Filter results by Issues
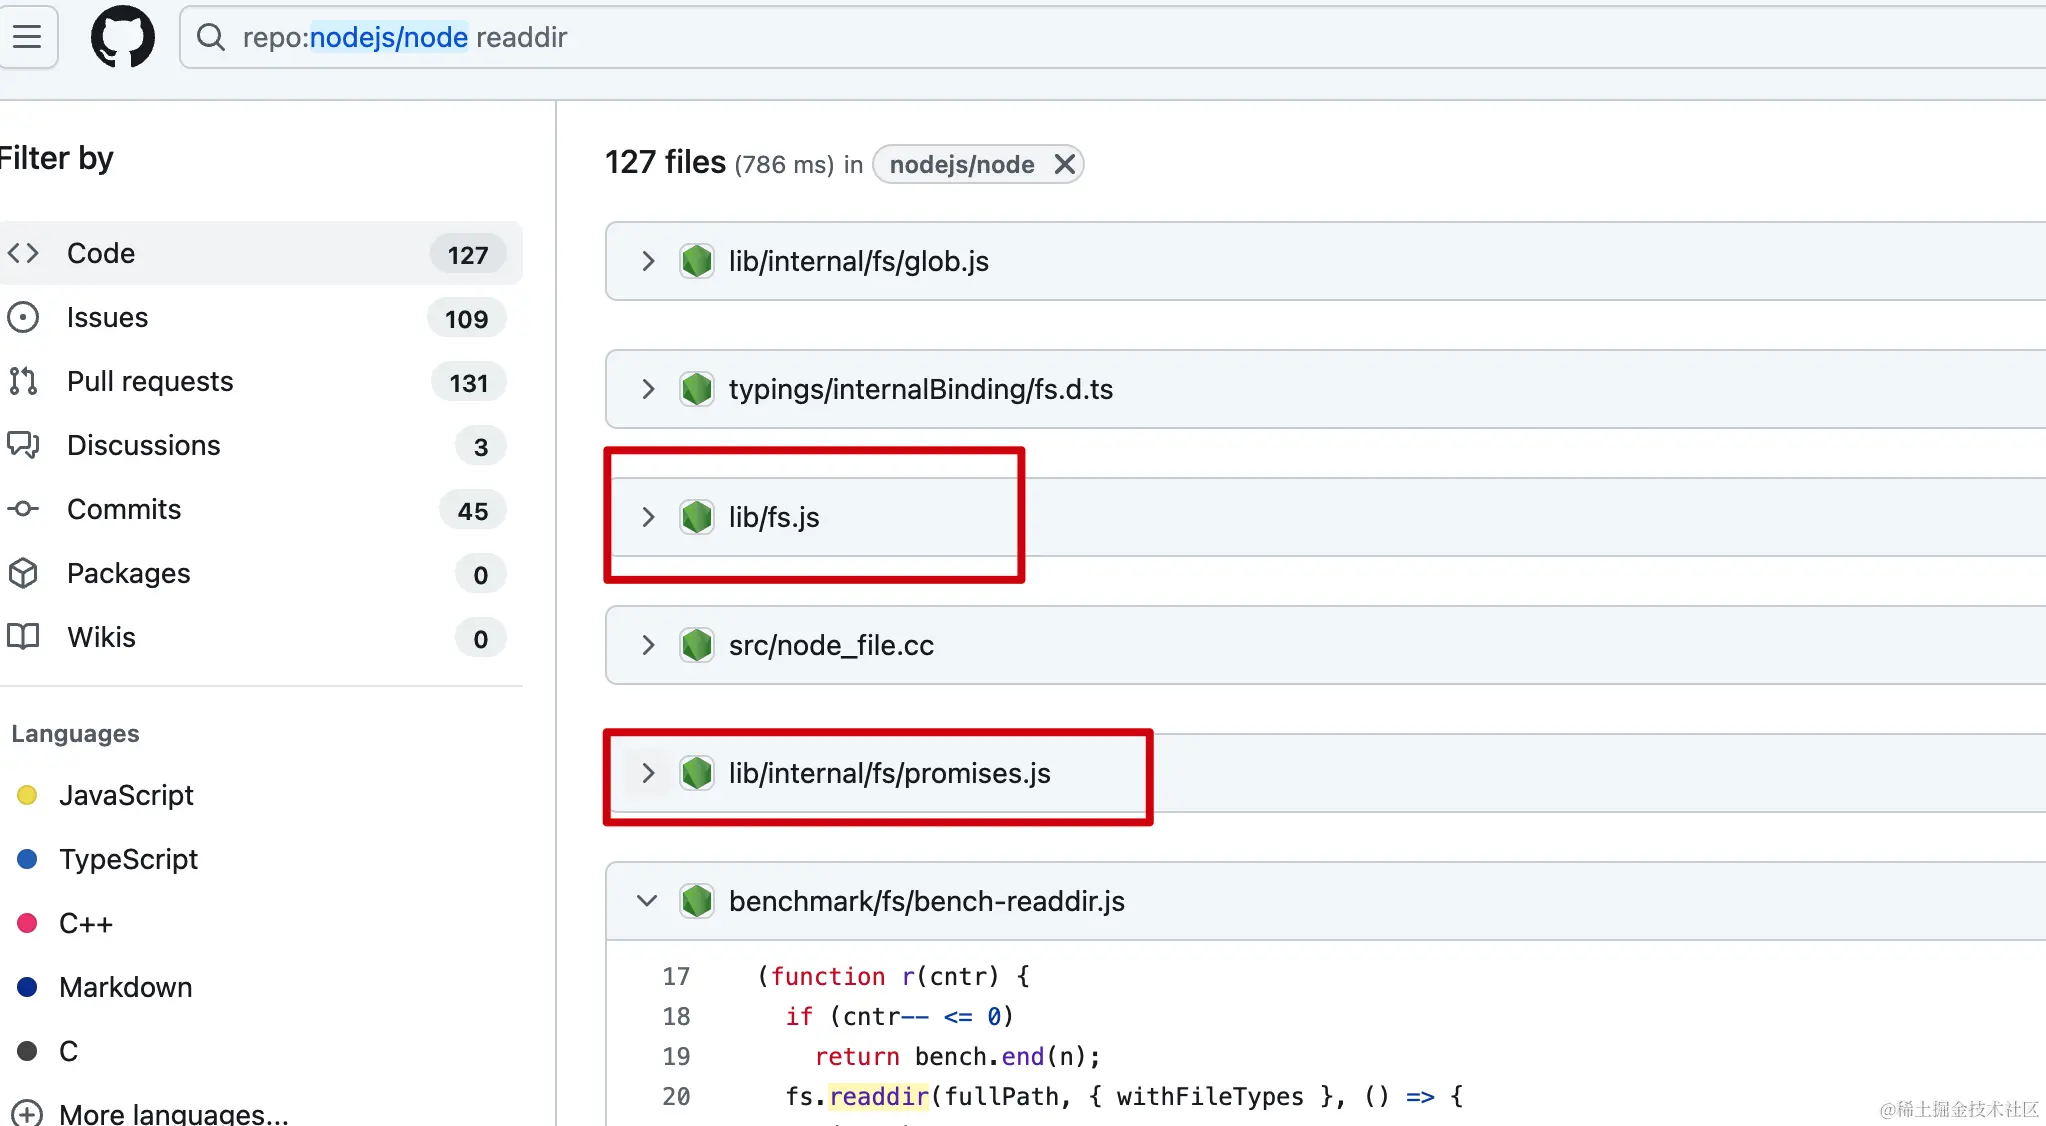This screenshot has height=1126, width=2046. (261, 317)
